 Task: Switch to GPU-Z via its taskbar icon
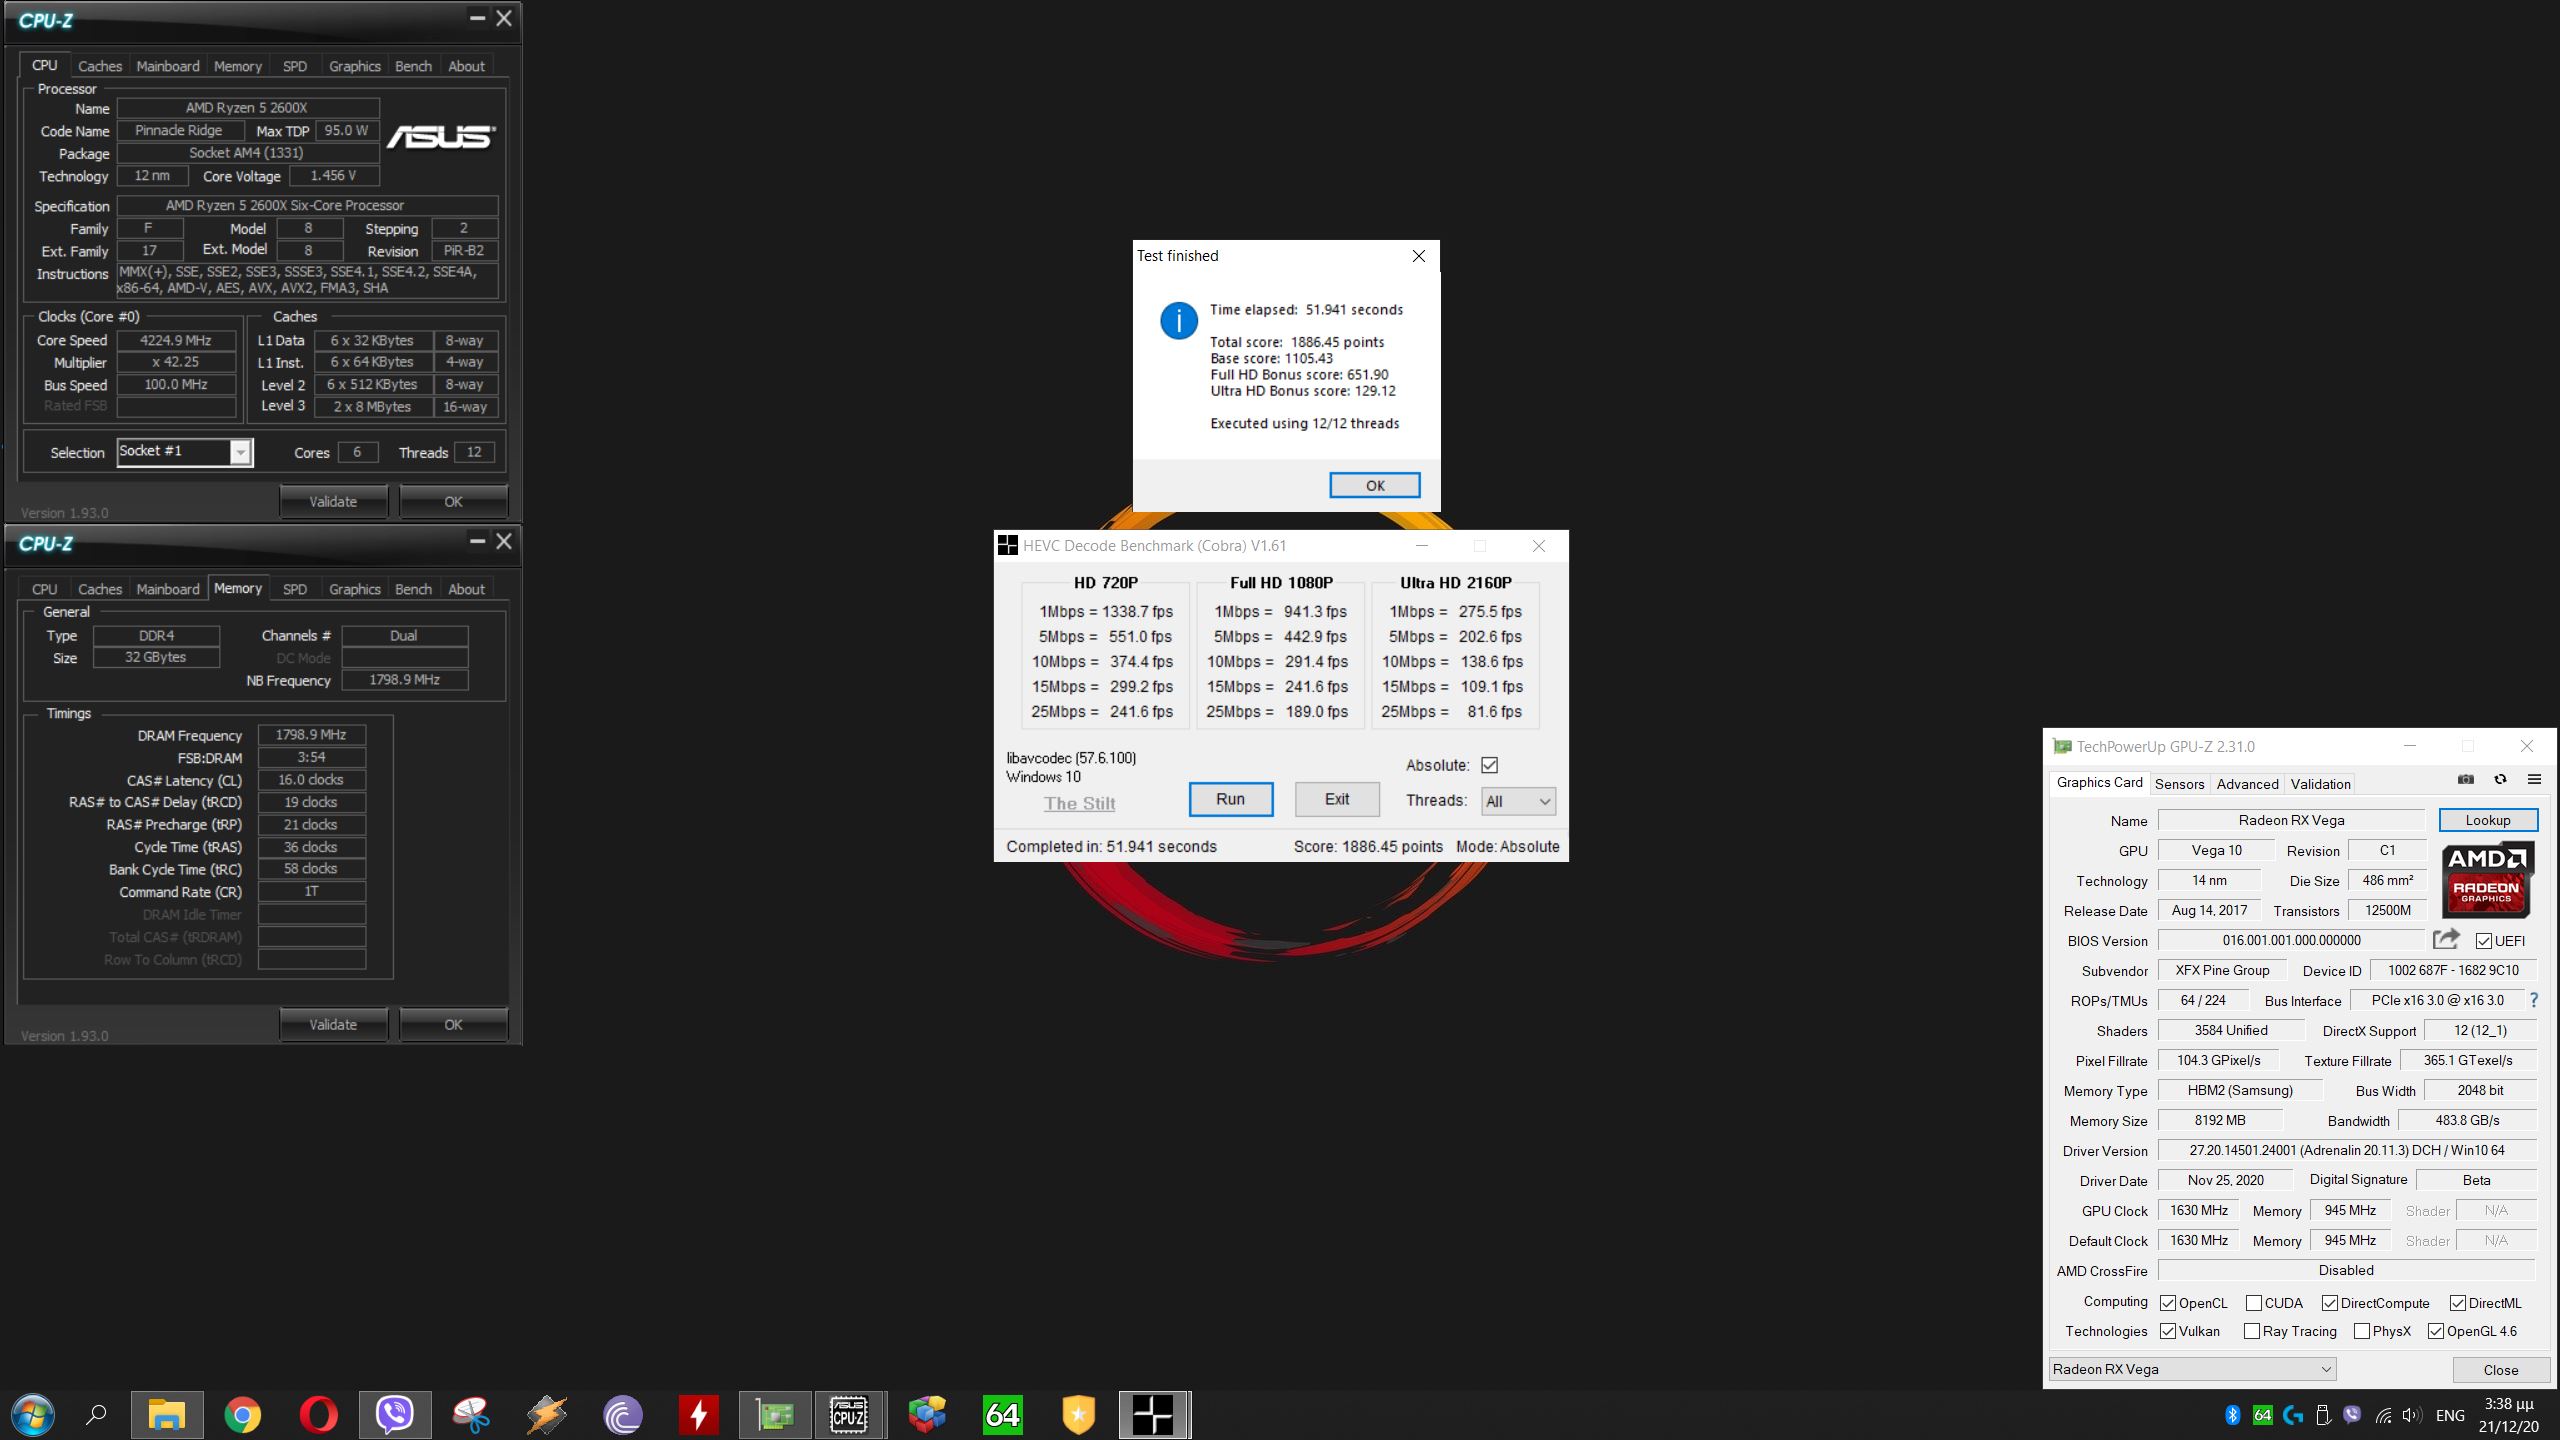tap(775, 1415)
